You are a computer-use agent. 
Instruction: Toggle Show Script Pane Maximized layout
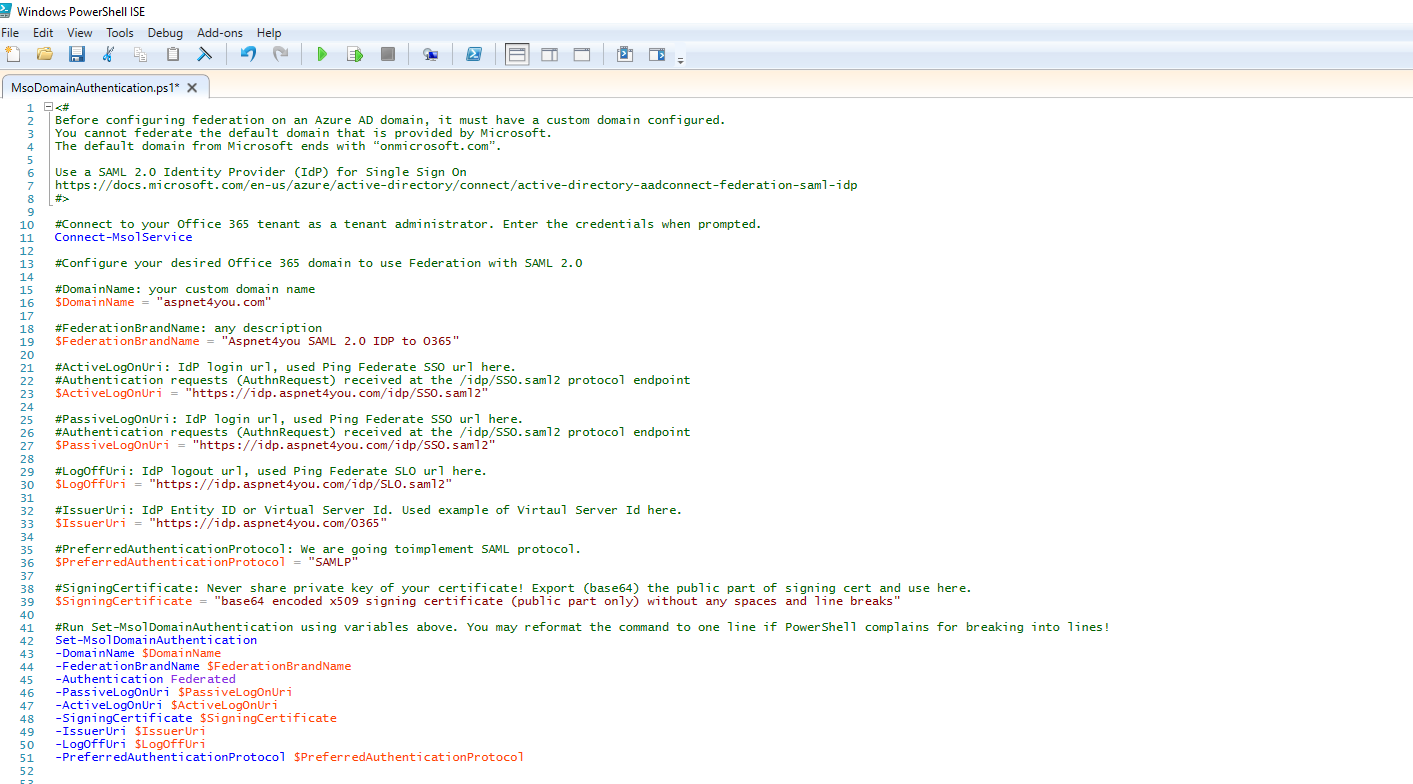coord(581,54)
